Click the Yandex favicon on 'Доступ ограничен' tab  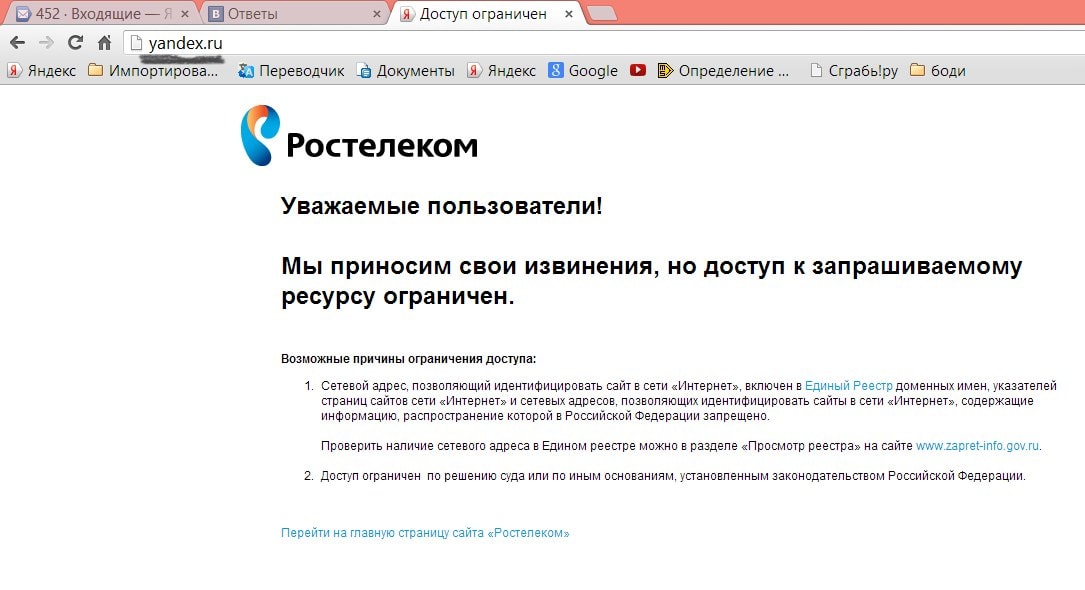[408, 14]
